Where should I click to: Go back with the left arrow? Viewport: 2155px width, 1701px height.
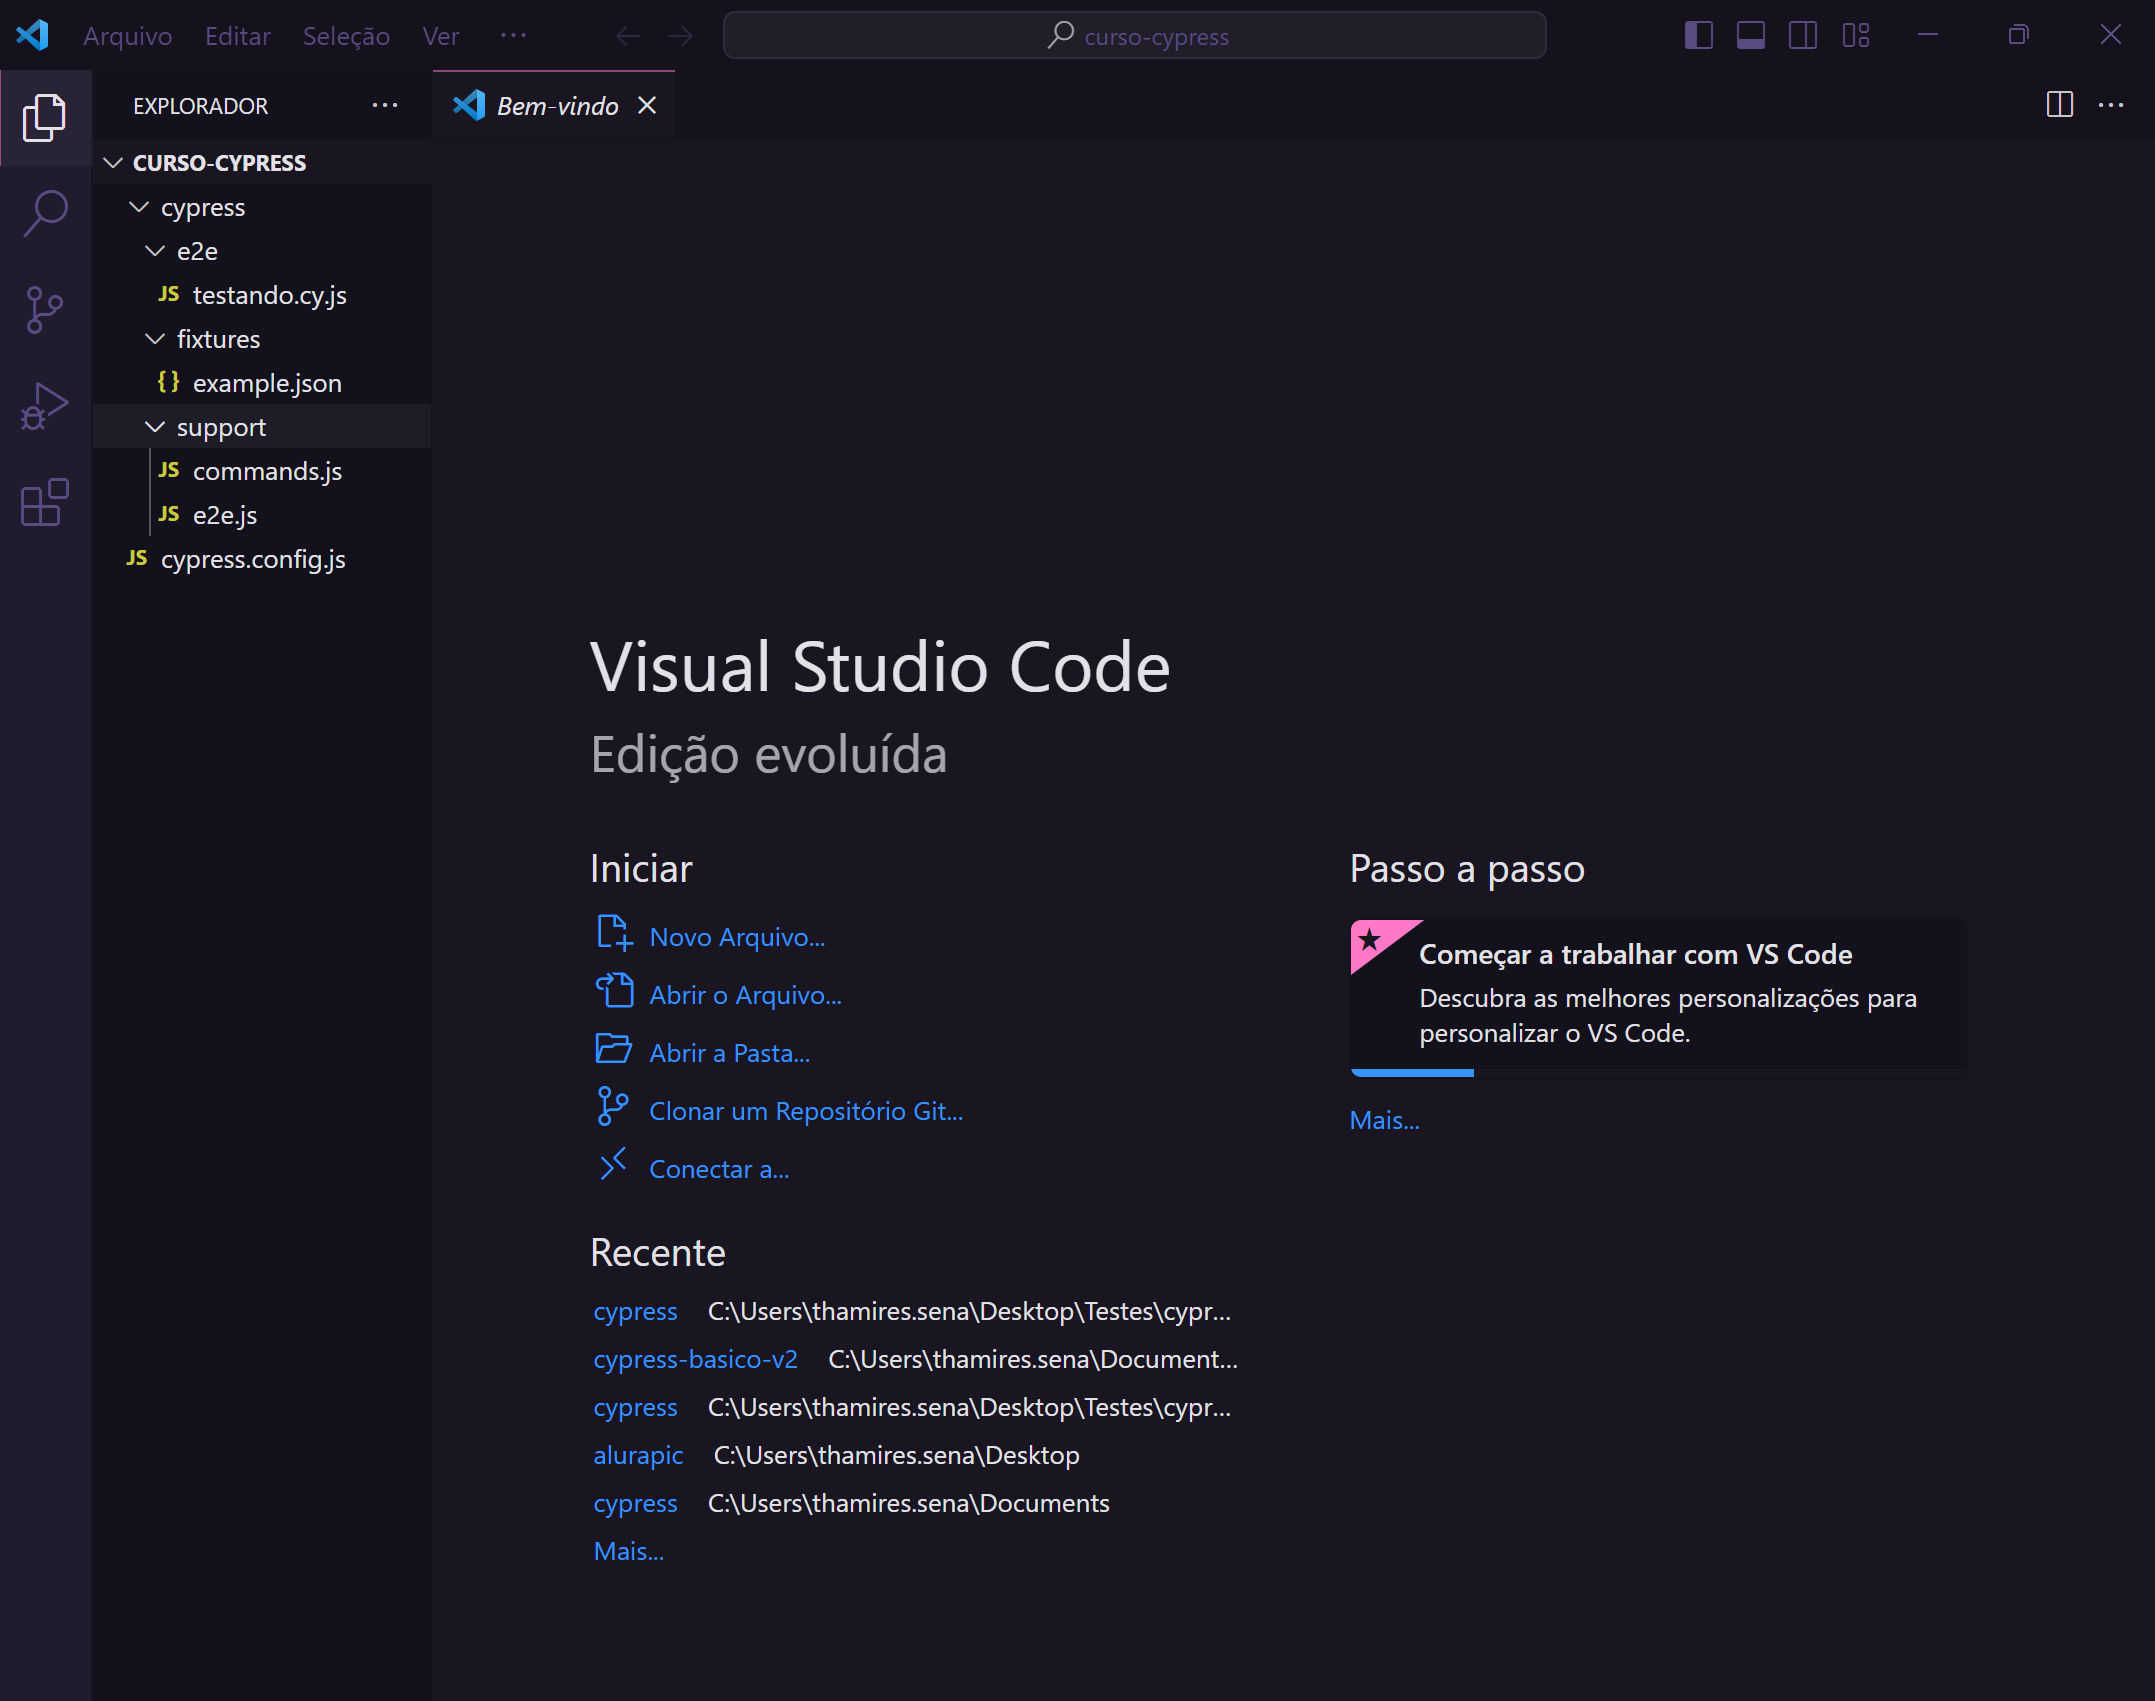(628, 36)
